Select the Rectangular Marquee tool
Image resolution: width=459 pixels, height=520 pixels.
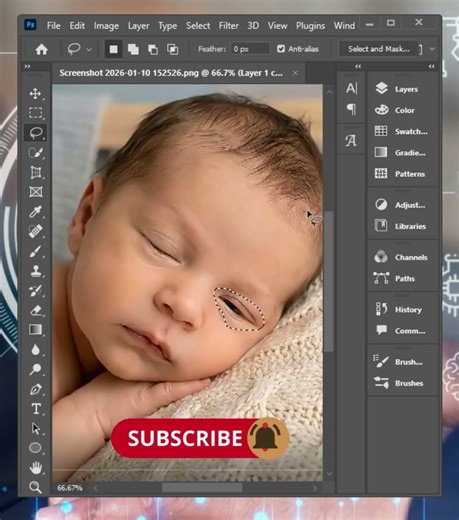pos(35,113)
